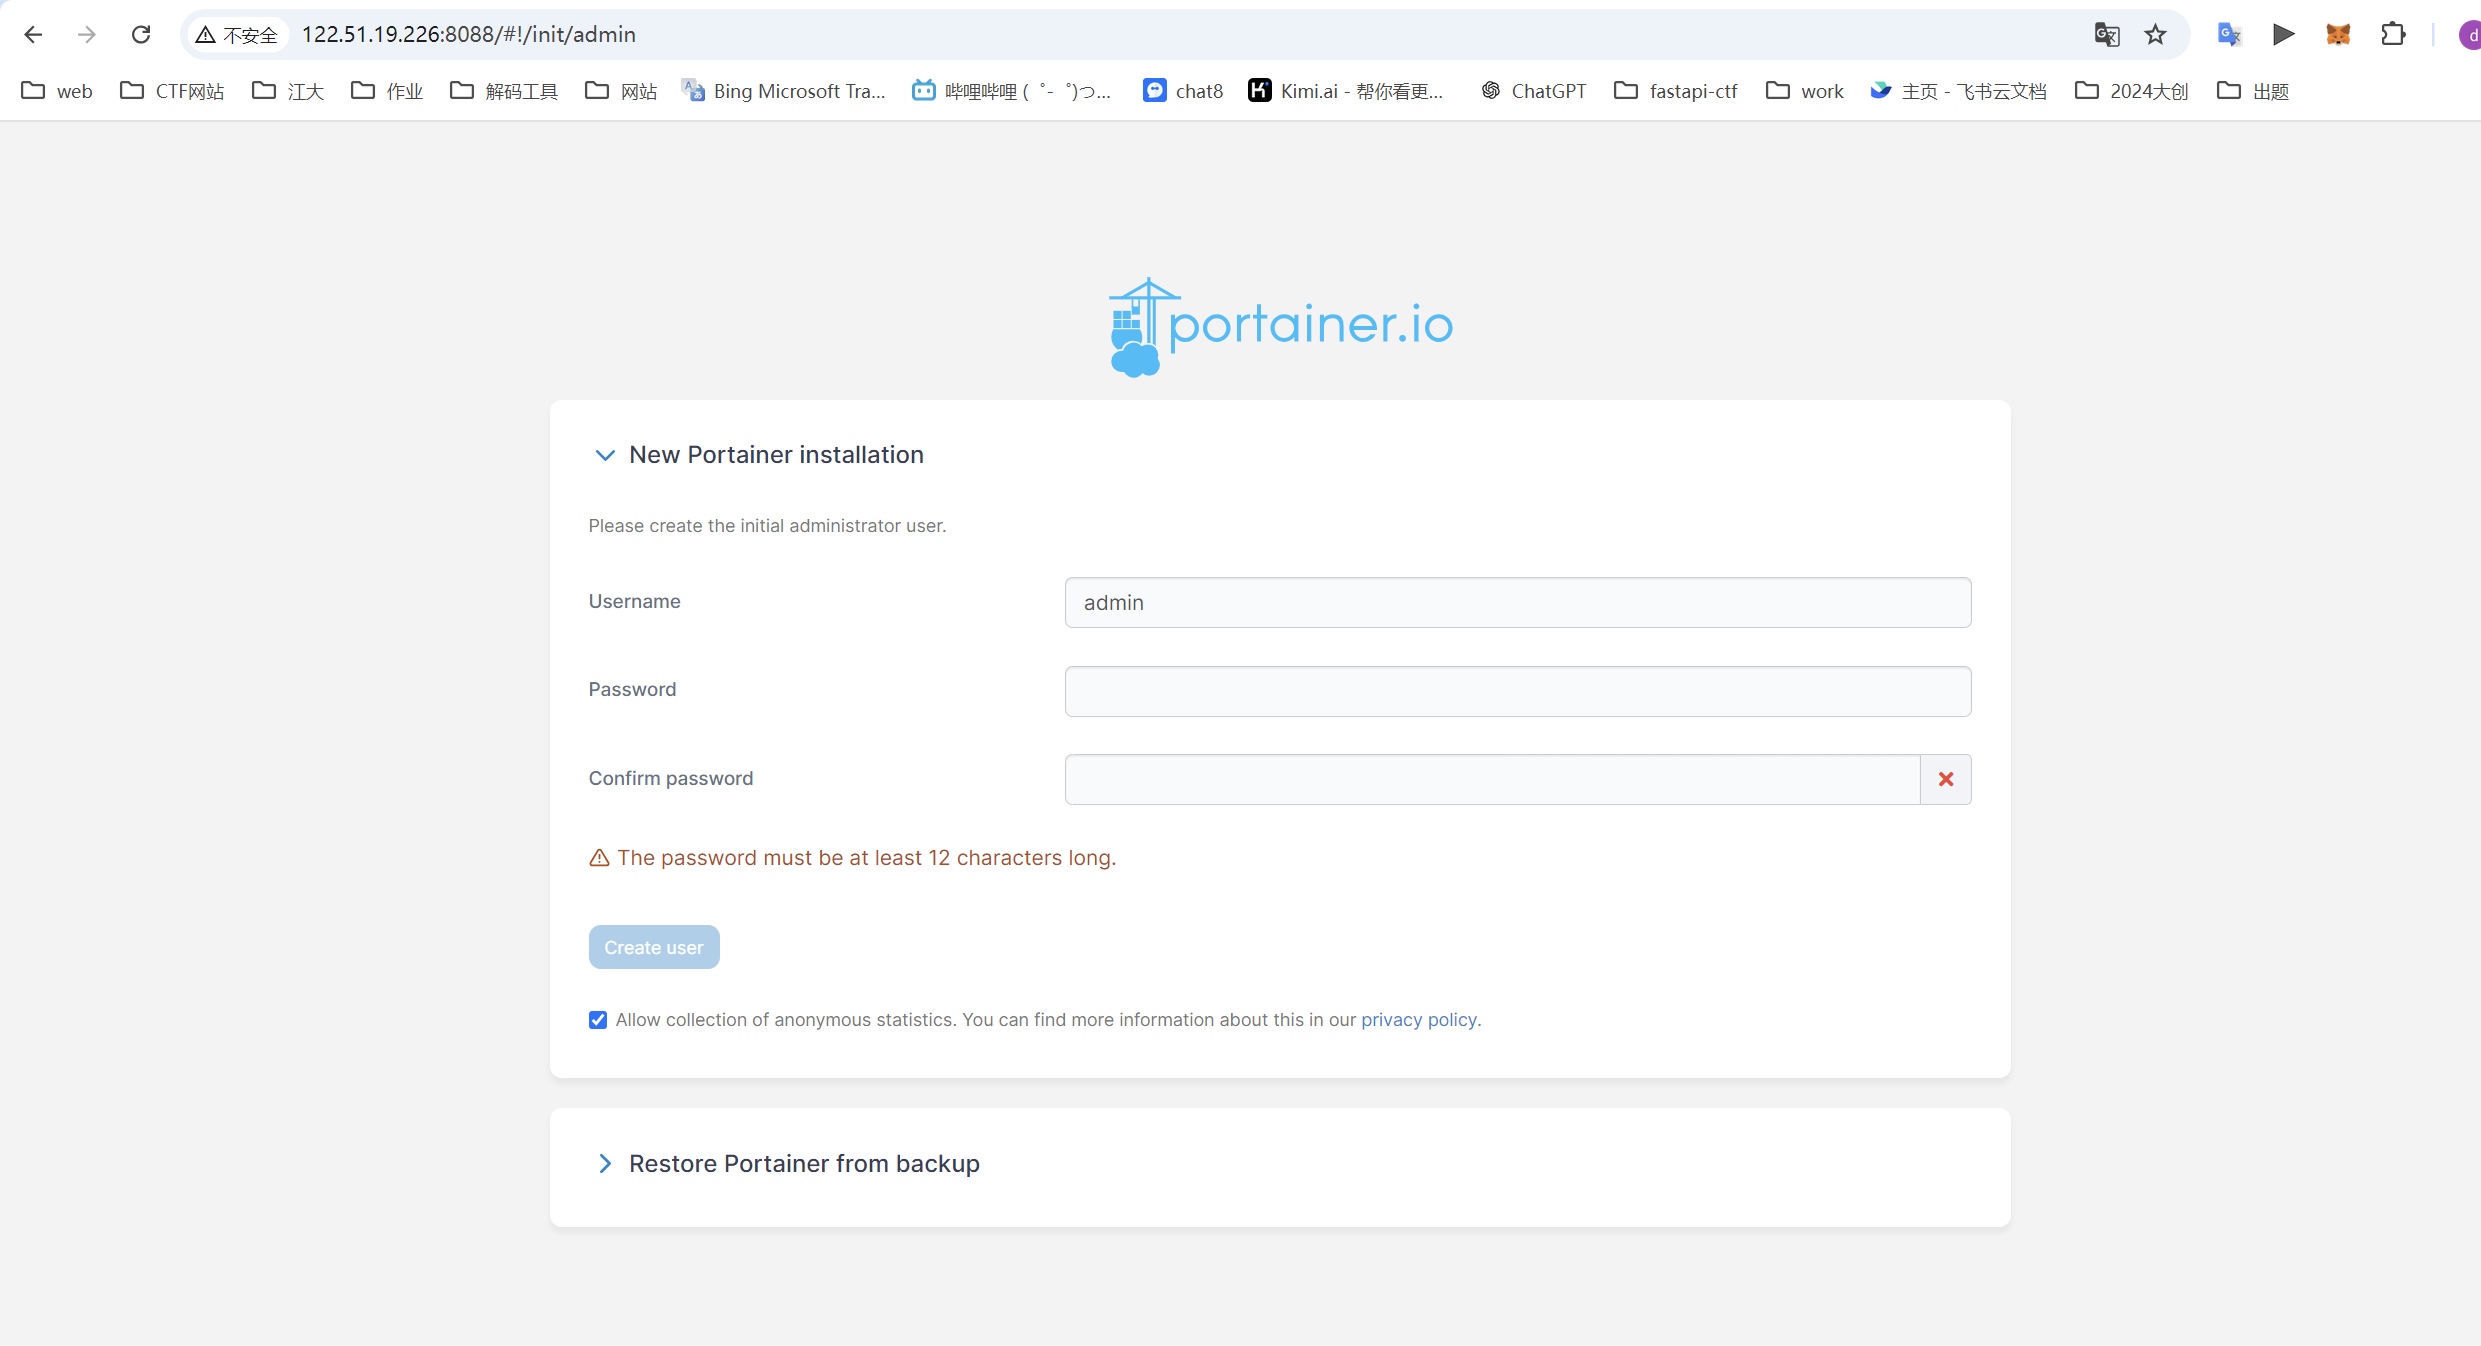Click the MetaMask fox extension icon
The height and width of the screenshot is (1346, 2481).
pos(2338,35)
